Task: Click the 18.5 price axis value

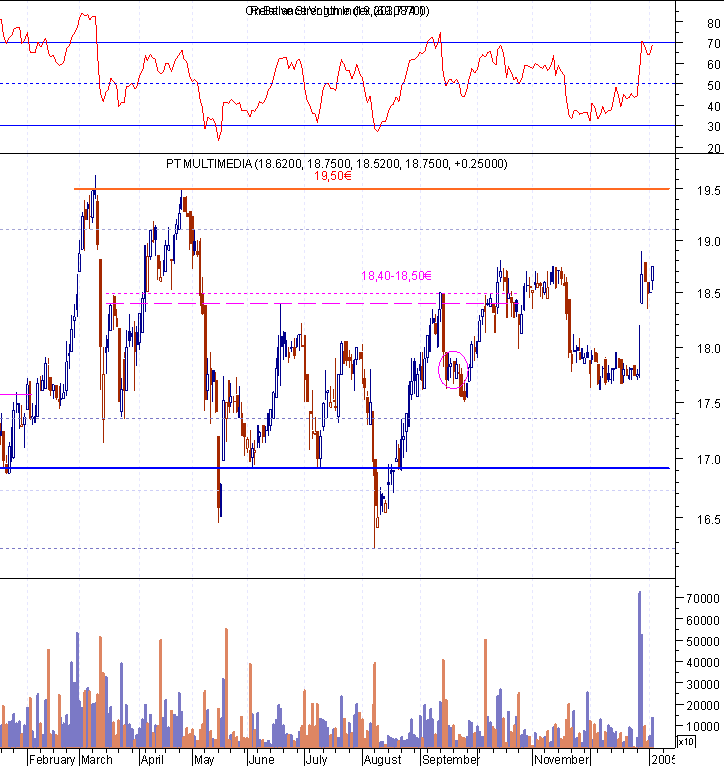Action: coord(708,294)
